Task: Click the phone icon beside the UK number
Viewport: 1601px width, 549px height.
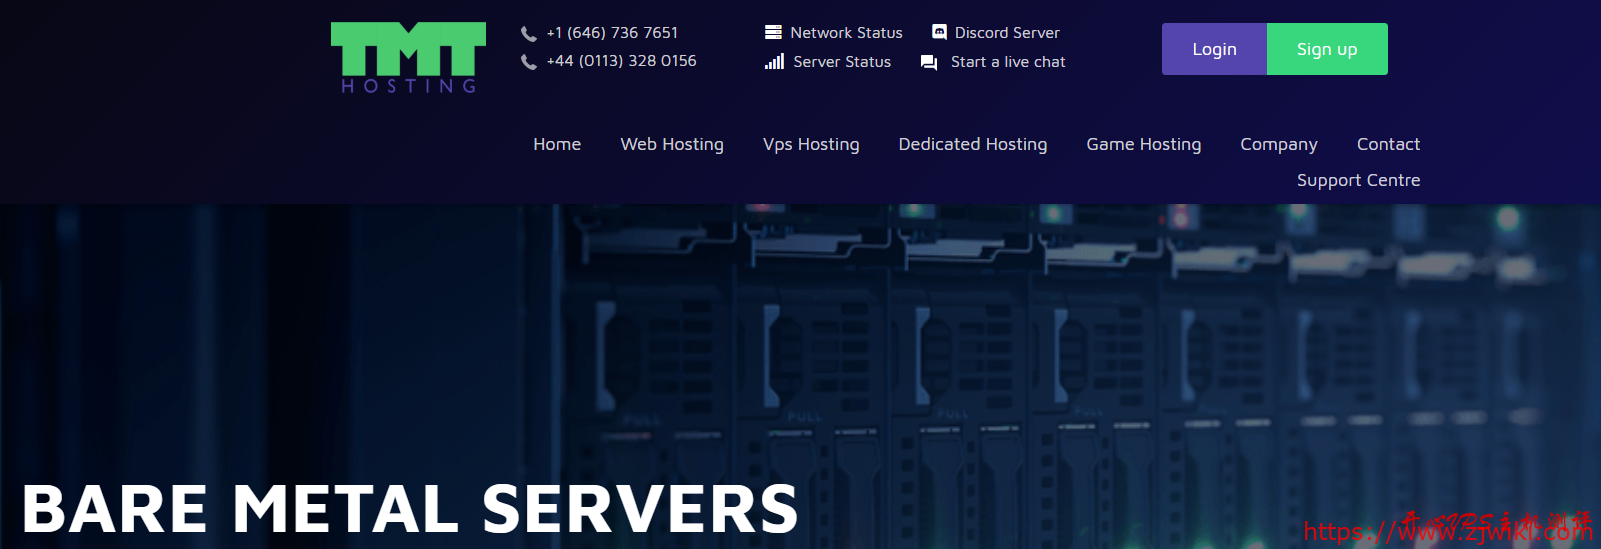Action: click(x=529, y=62)
